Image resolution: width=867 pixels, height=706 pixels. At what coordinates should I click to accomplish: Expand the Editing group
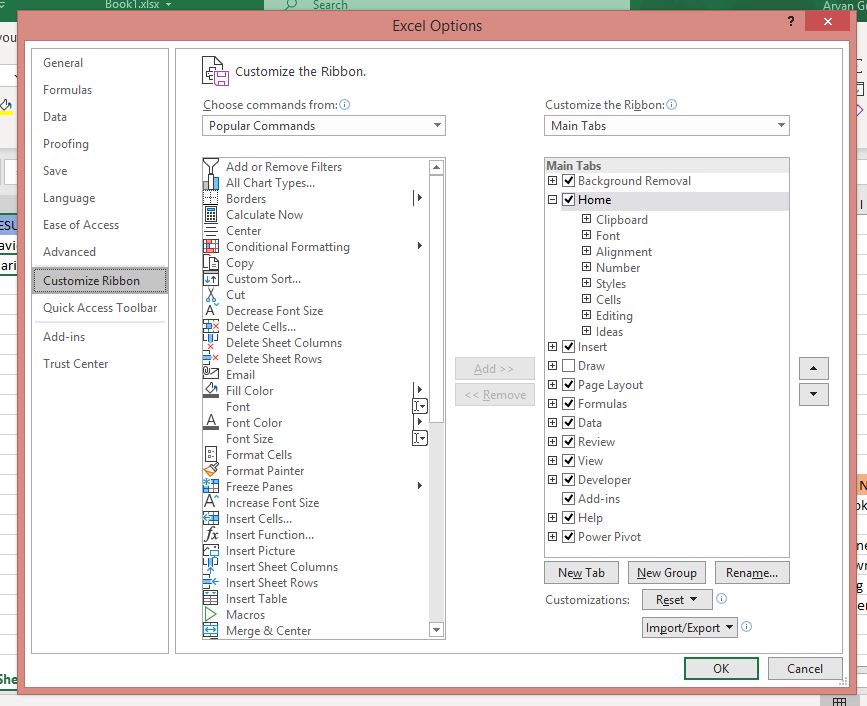tap(587, 315)
